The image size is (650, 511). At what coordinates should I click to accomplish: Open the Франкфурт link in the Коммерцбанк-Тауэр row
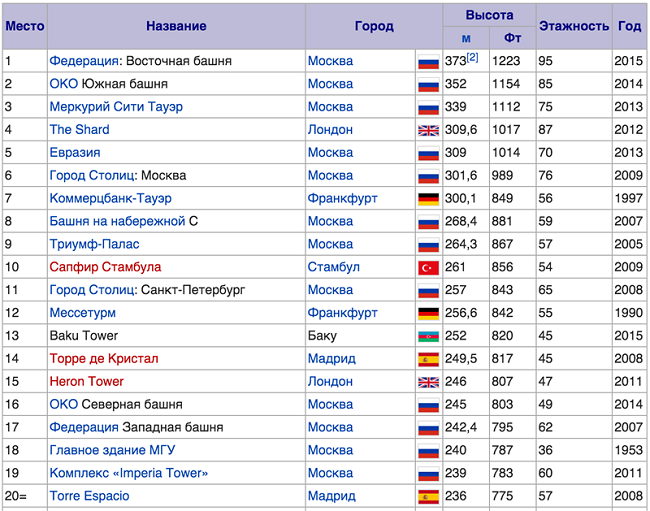click(342, 199)
